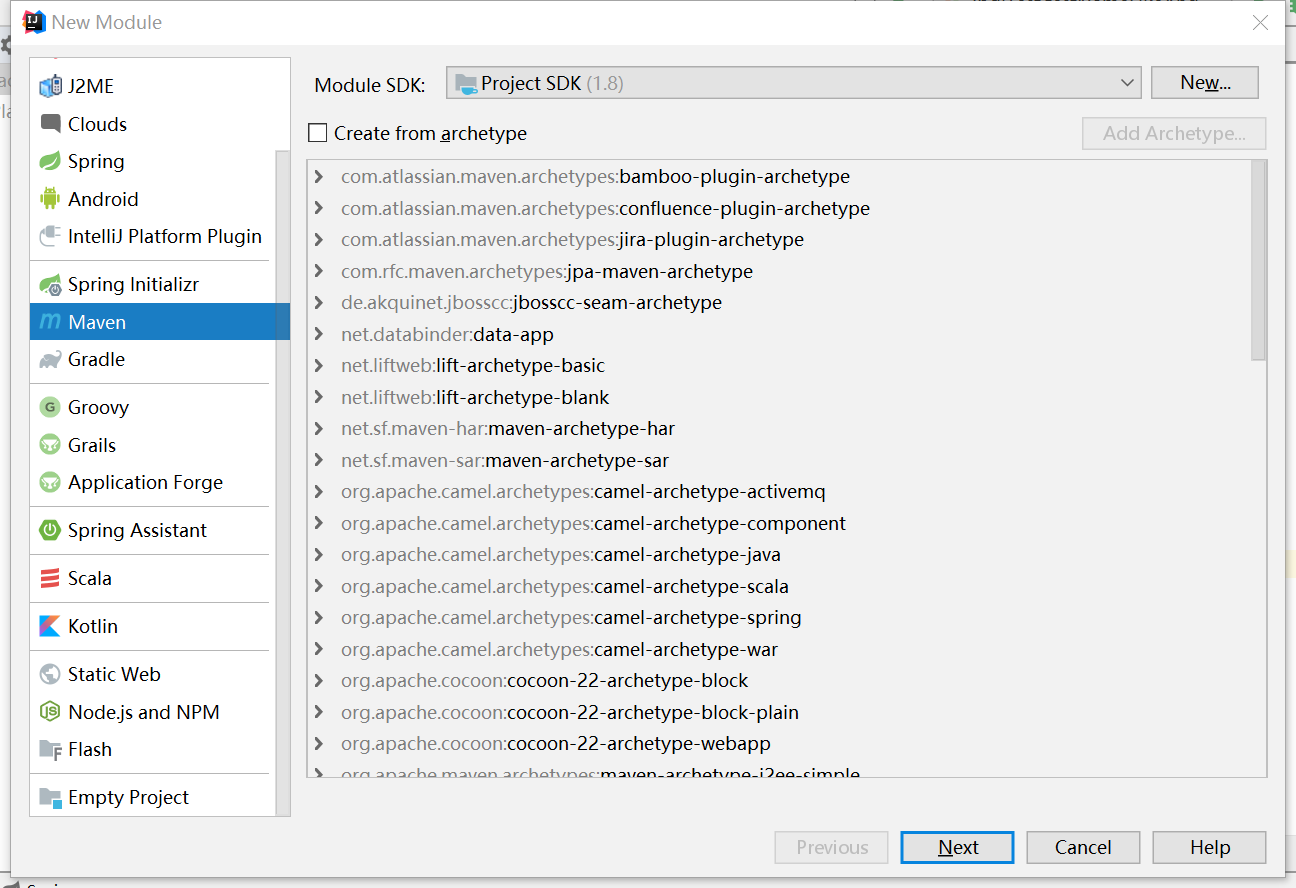Select Kotlin module type label

tap(93, 626)
